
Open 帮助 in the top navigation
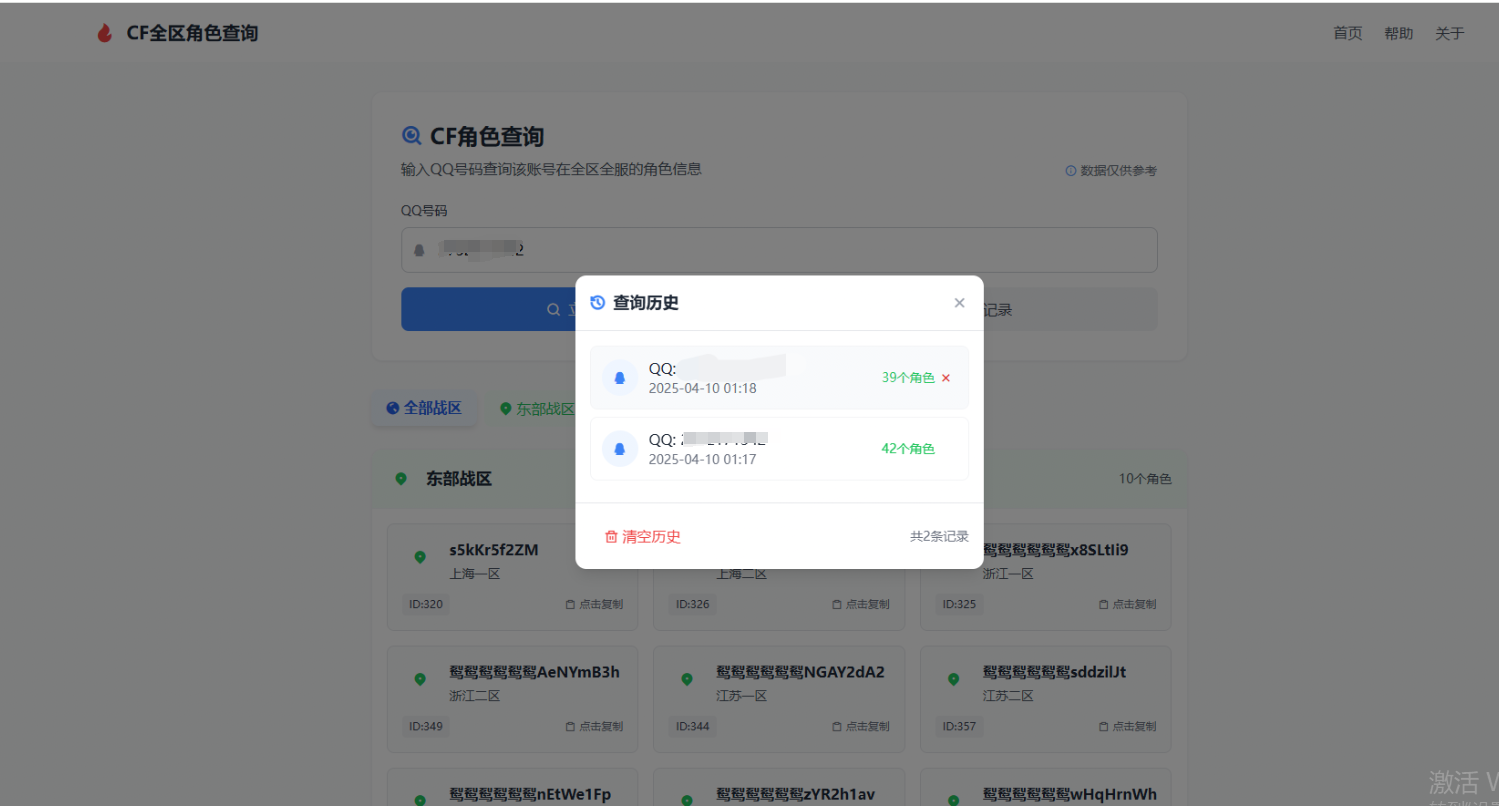[x=1399, y=33]
